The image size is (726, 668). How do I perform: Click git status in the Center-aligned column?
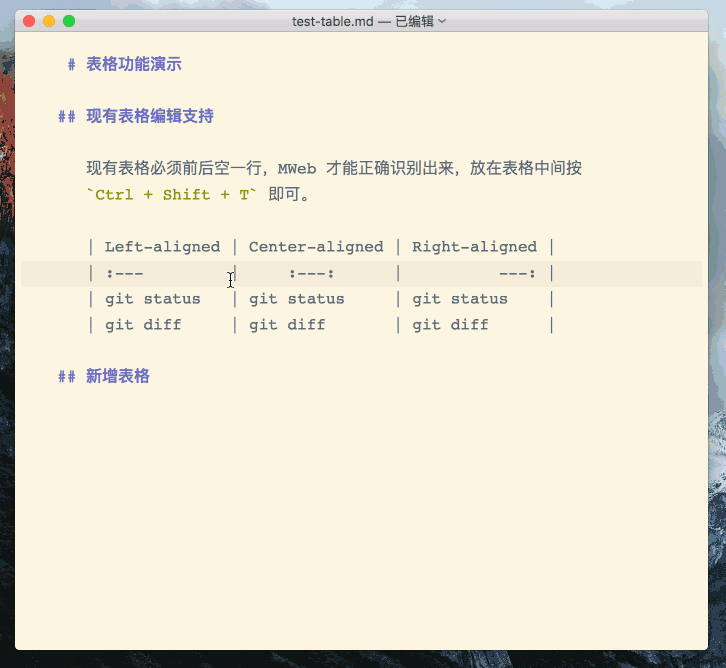tap(297, 299)
